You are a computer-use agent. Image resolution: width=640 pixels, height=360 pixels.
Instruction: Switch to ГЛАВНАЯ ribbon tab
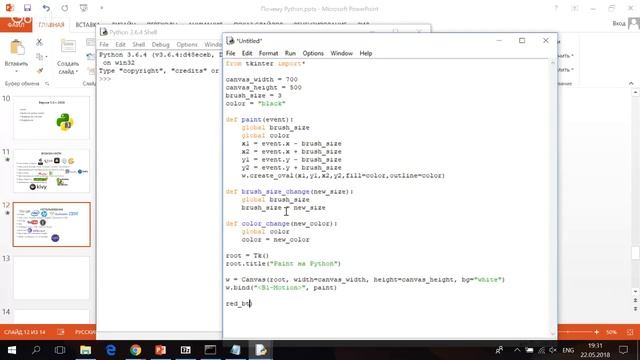[51, 25]
